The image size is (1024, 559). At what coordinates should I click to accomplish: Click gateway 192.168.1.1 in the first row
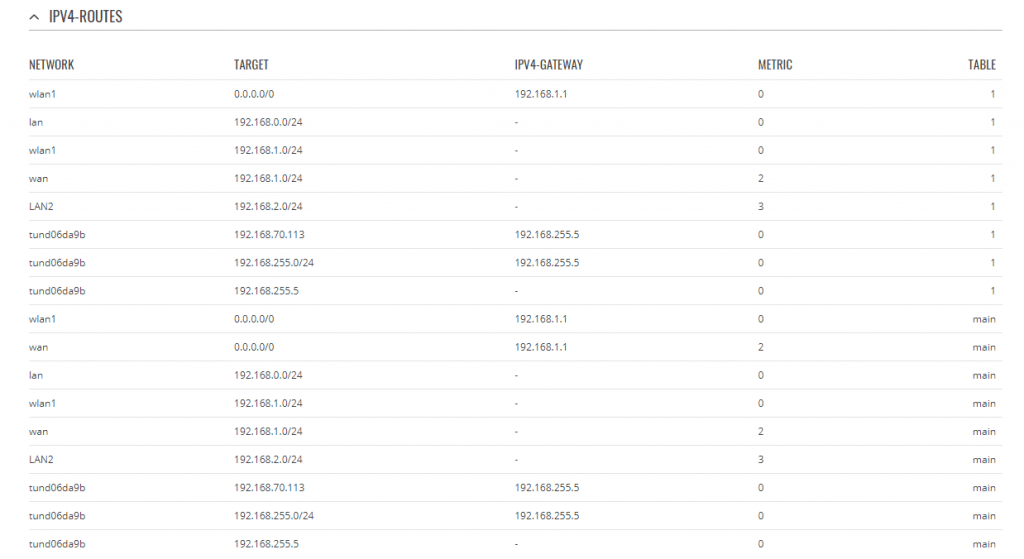[541, 94]
